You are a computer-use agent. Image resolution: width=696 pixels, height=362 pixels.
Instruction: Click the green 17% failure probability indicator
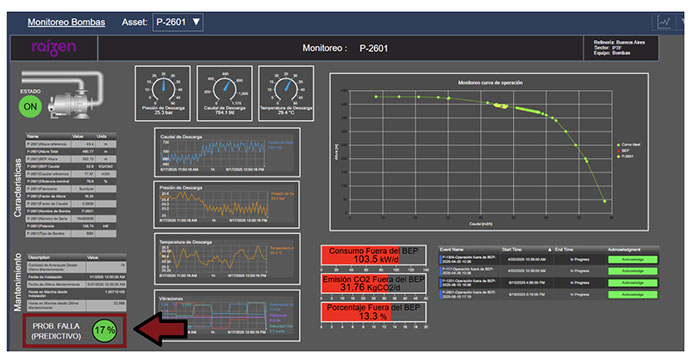[105, 331]
